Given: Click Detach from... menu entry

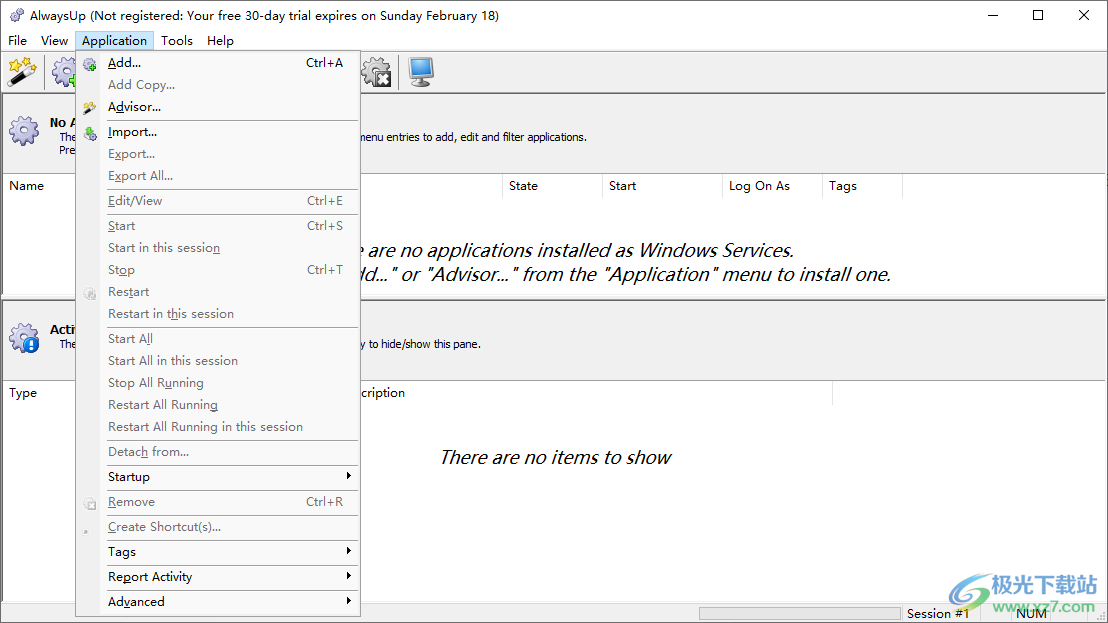Looking at the screenshot, I should coord(218,452).
